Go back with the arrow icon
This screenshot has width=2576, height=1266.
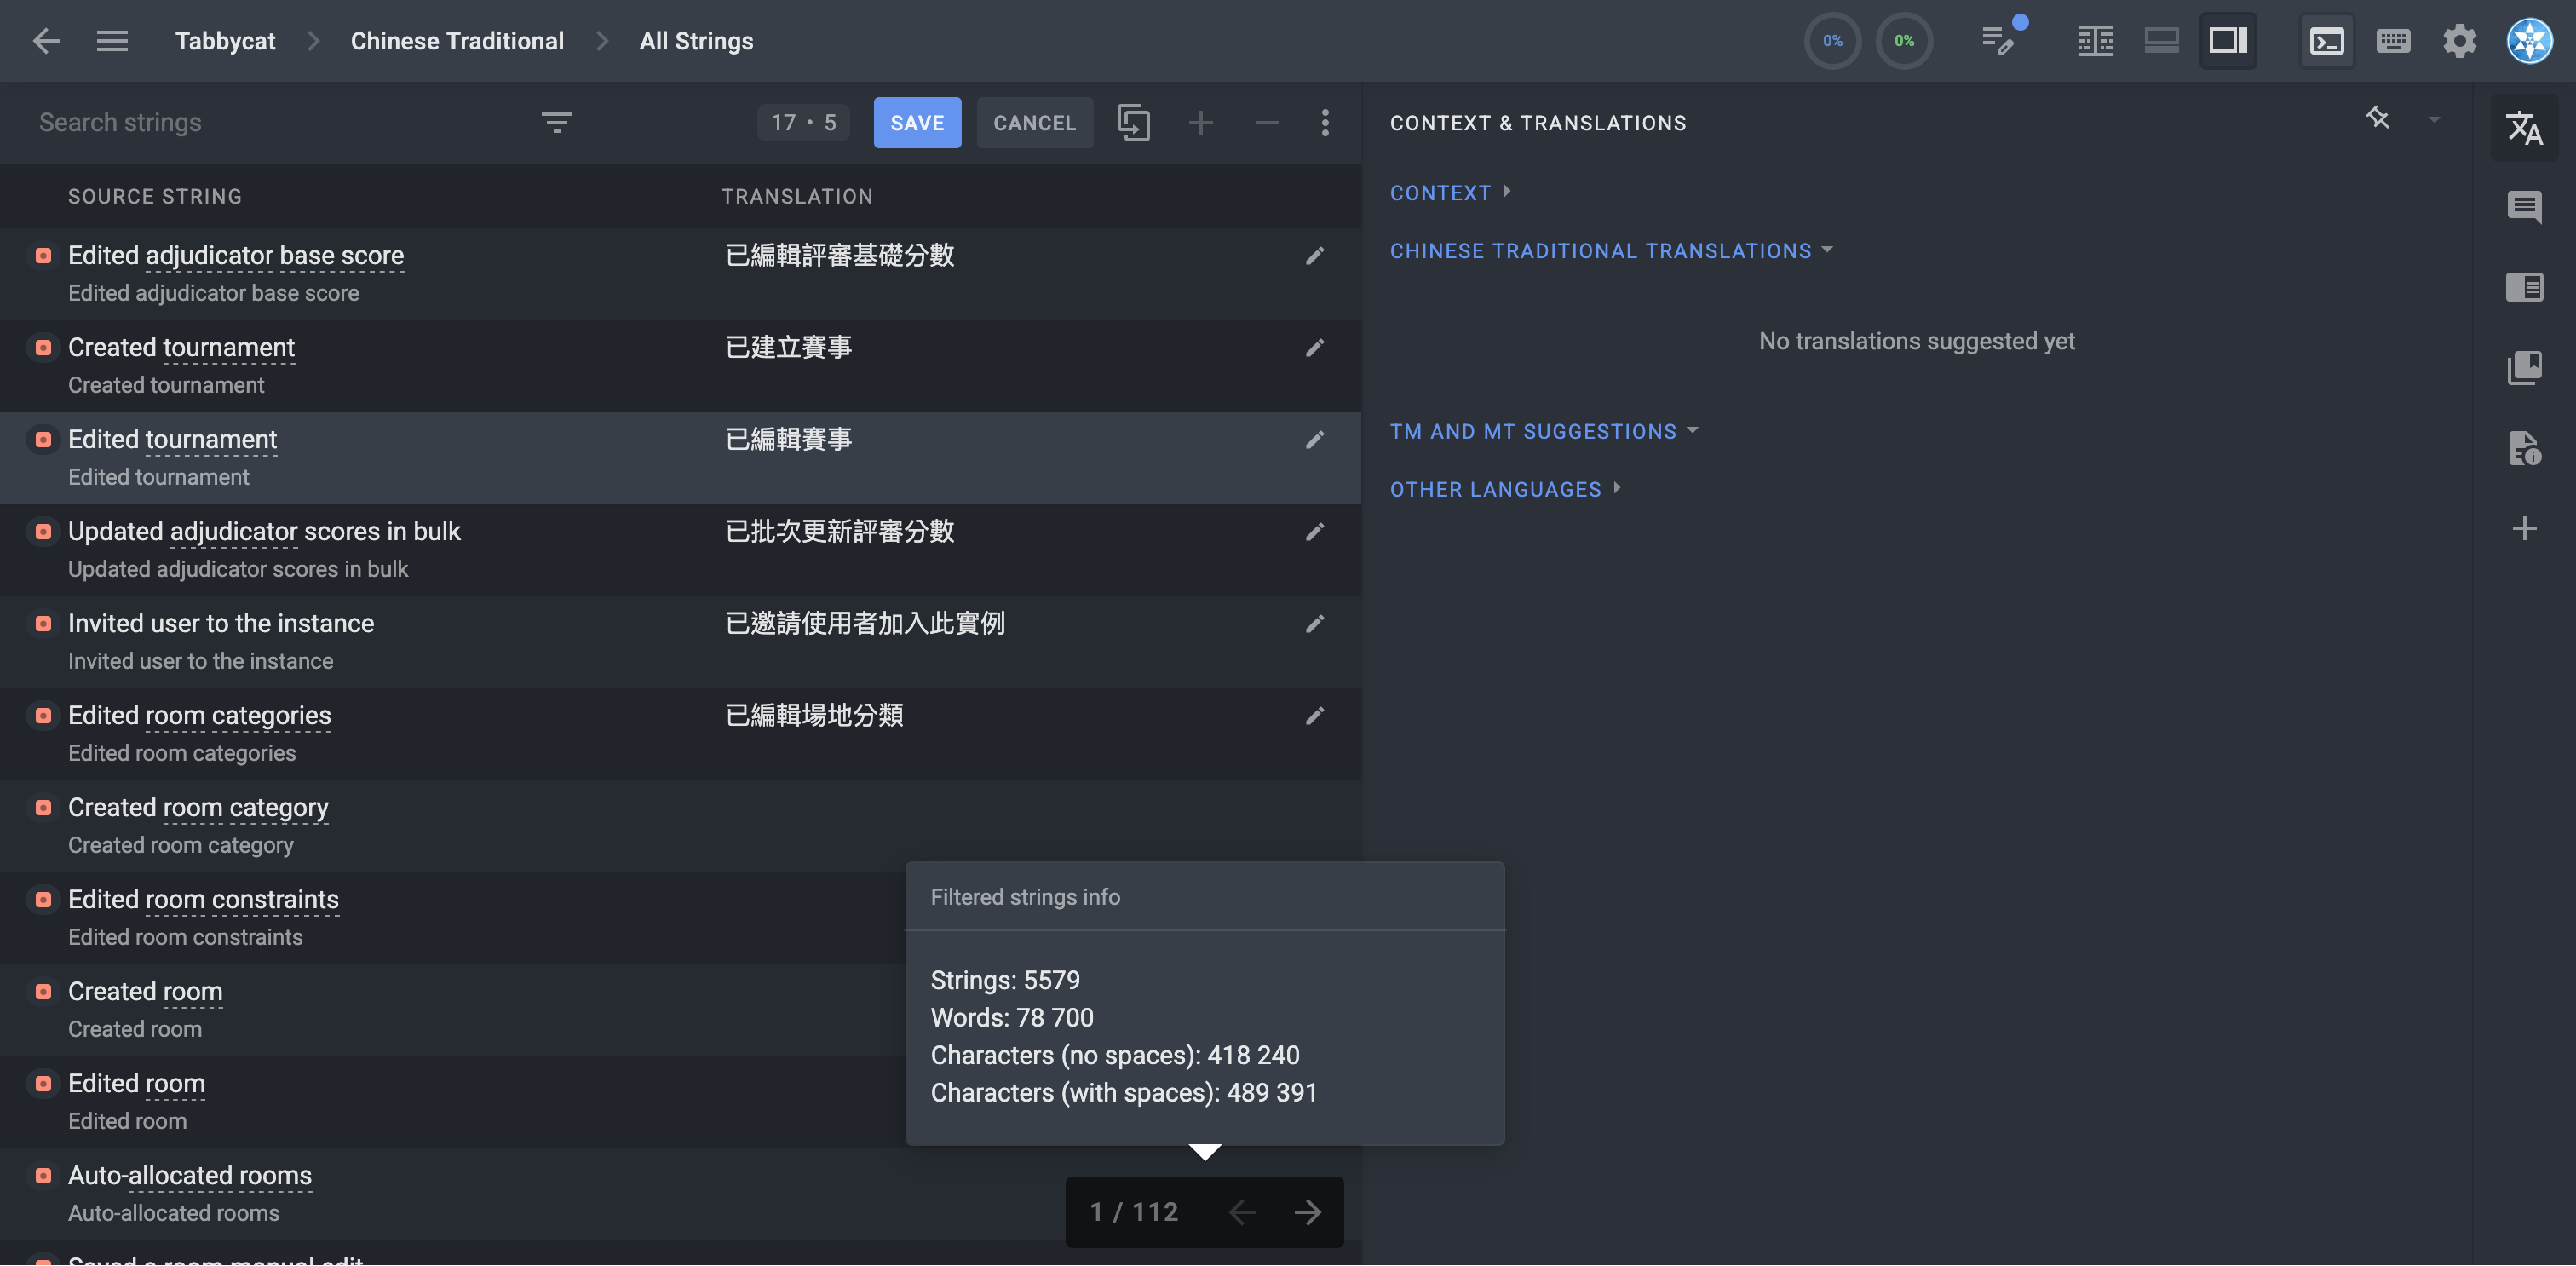pos(46,41)
